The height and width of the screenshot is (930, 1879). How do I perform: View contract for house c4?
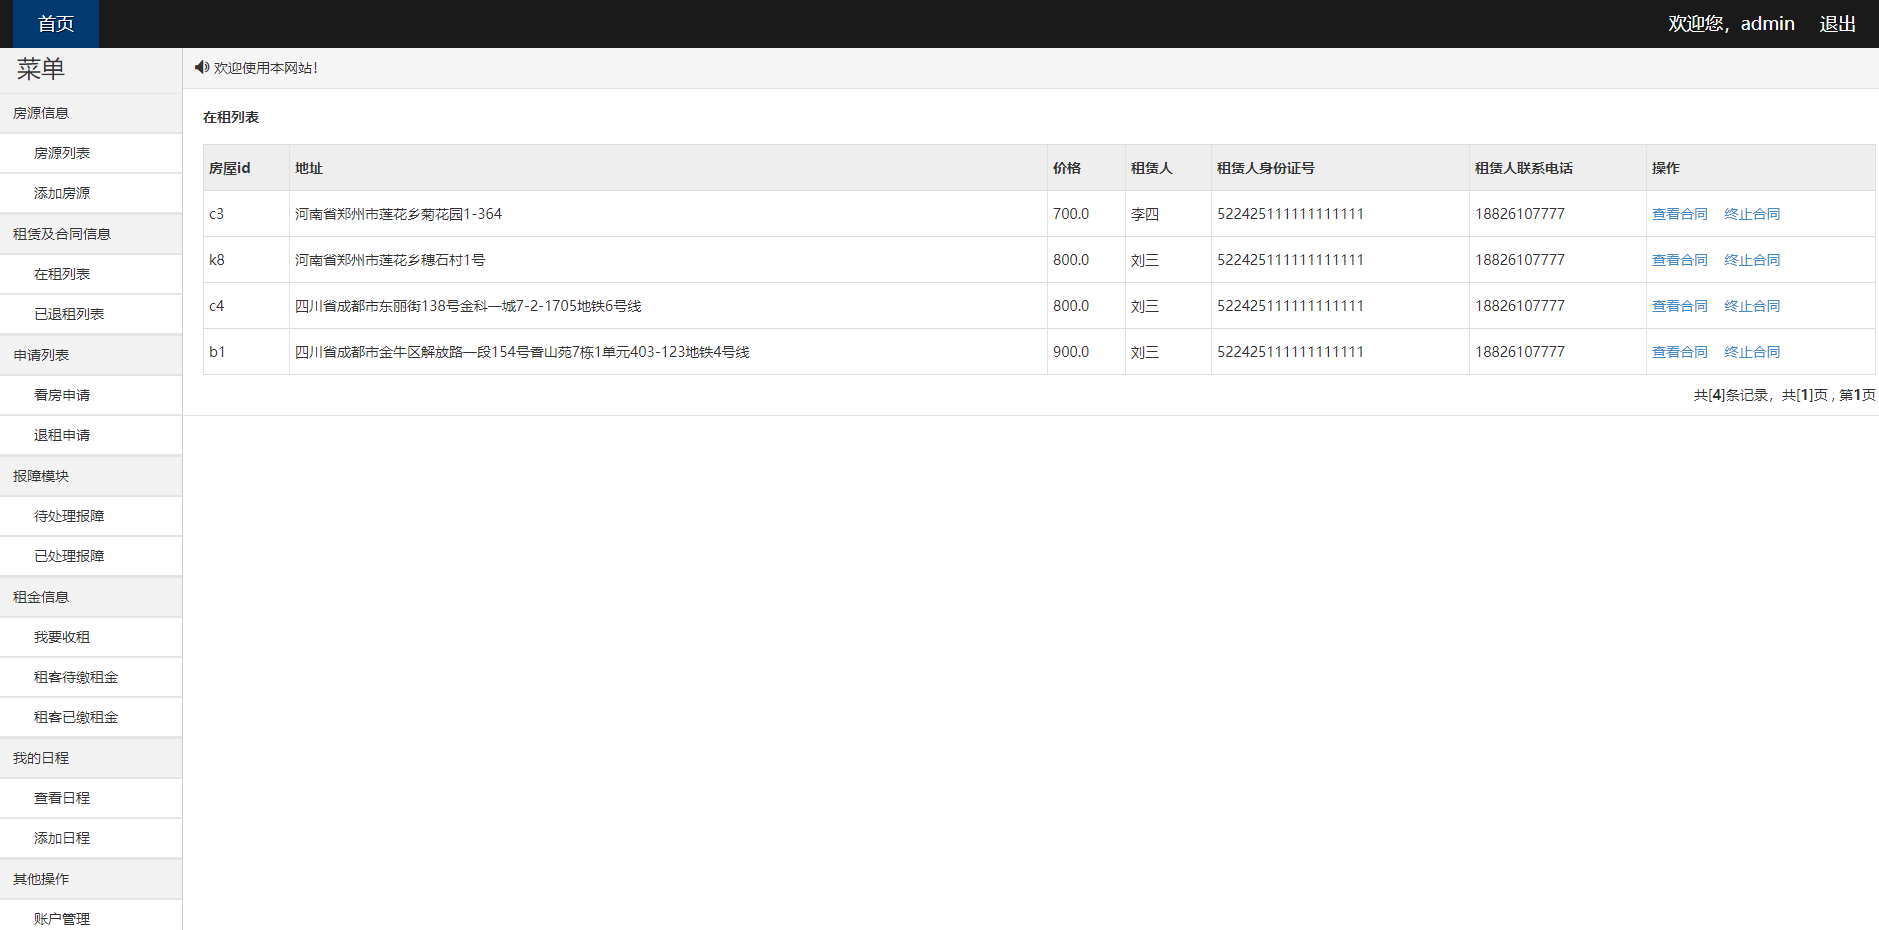pyautogui.click(x=1679, y=306)
